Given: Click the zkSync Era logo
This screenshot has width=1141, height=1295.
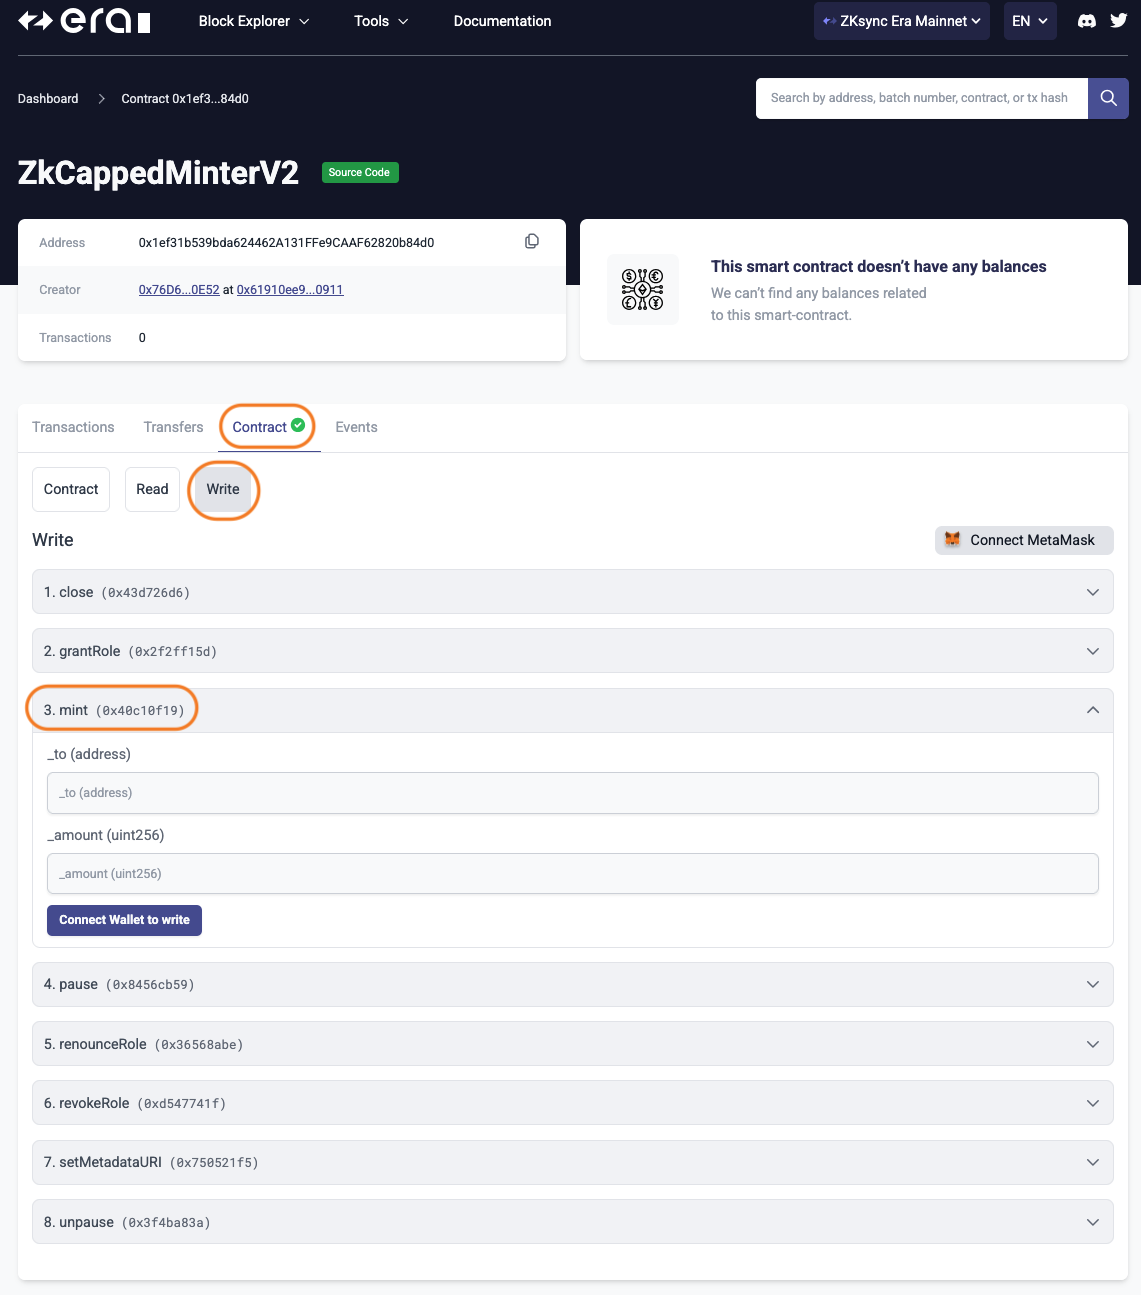Looking at the screenshot, I should (84, 21).
